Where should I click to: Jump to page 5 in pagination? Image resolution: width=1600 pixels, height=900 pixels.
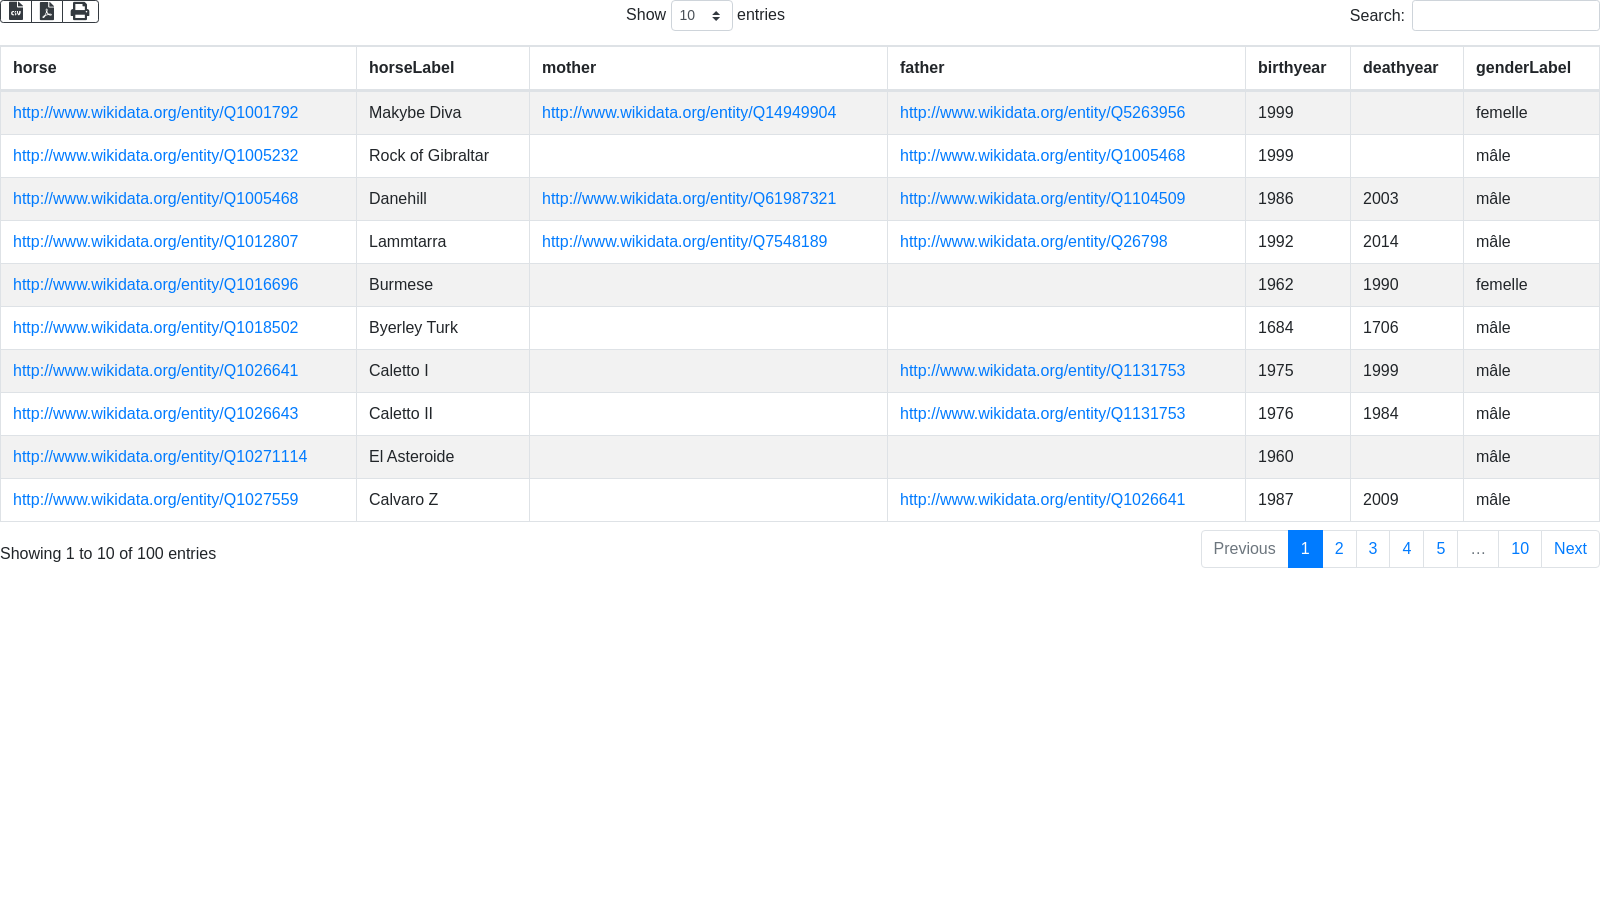click(1440, 549)
